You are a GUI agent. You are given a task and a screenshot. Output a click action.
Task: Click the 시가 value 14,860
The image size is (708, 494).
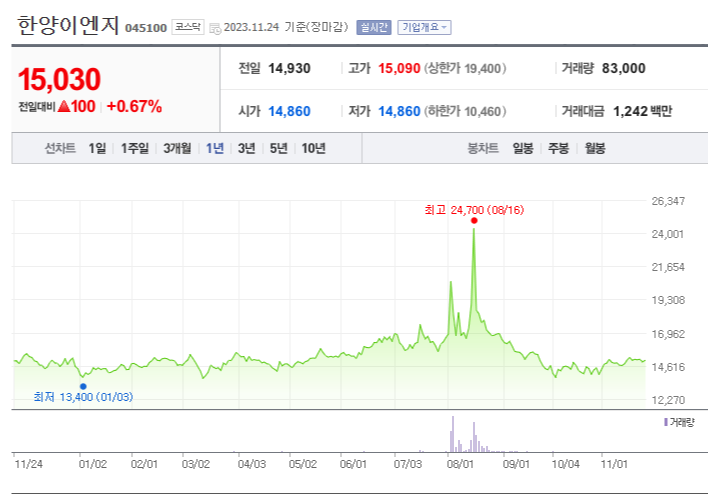pos(289,111)
